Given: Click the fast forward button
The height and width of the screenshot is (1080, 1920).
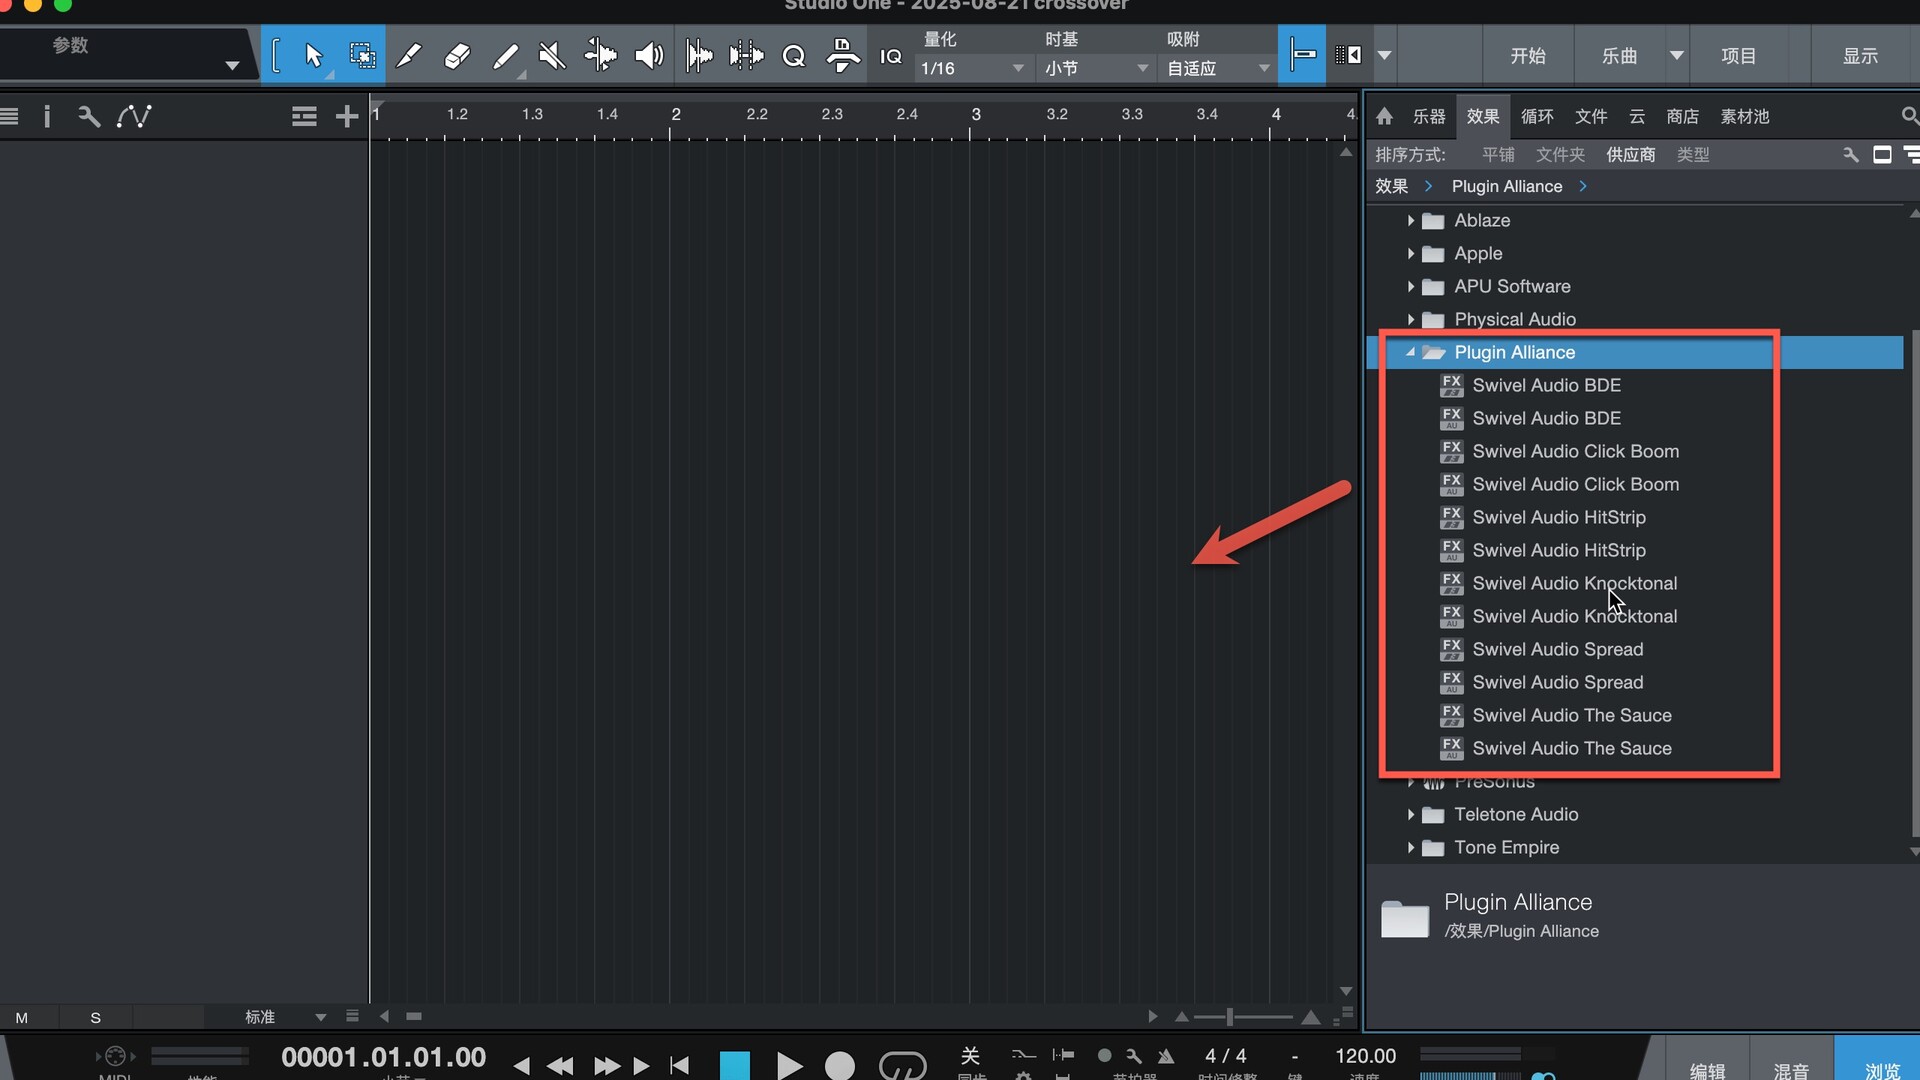Looking at the screenshot, I should [606, 1066].
